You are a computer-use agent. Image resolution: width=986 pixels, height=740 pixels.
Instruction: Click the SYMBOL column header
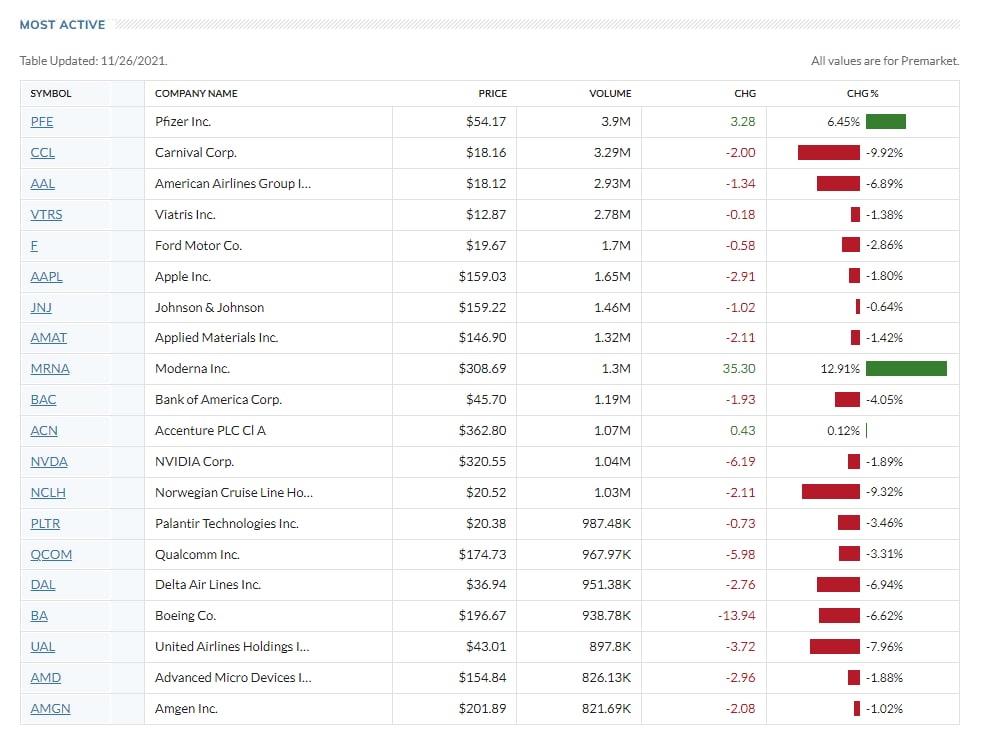51,93
